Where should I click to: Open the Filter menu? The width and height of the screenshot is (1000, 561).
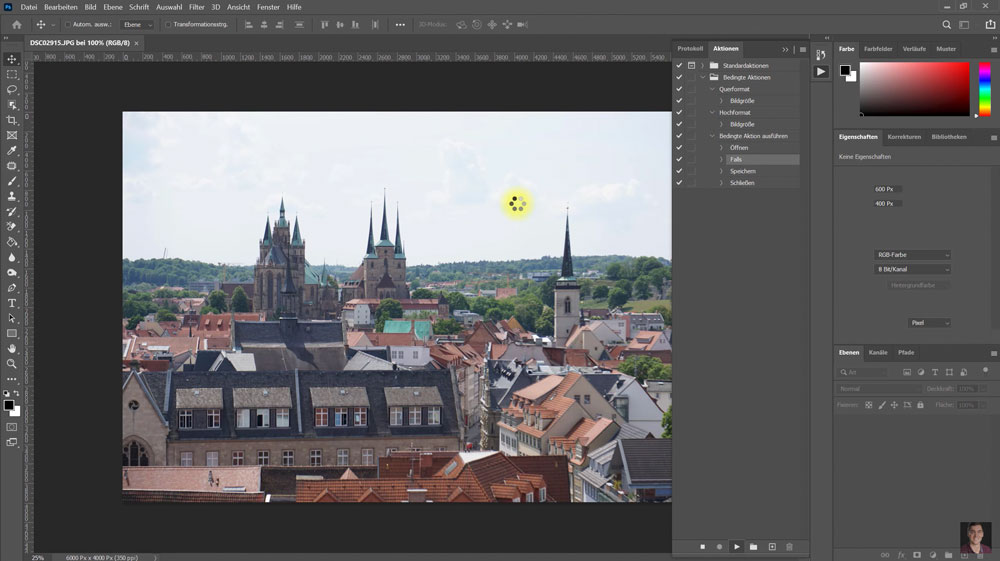point(197,7)
